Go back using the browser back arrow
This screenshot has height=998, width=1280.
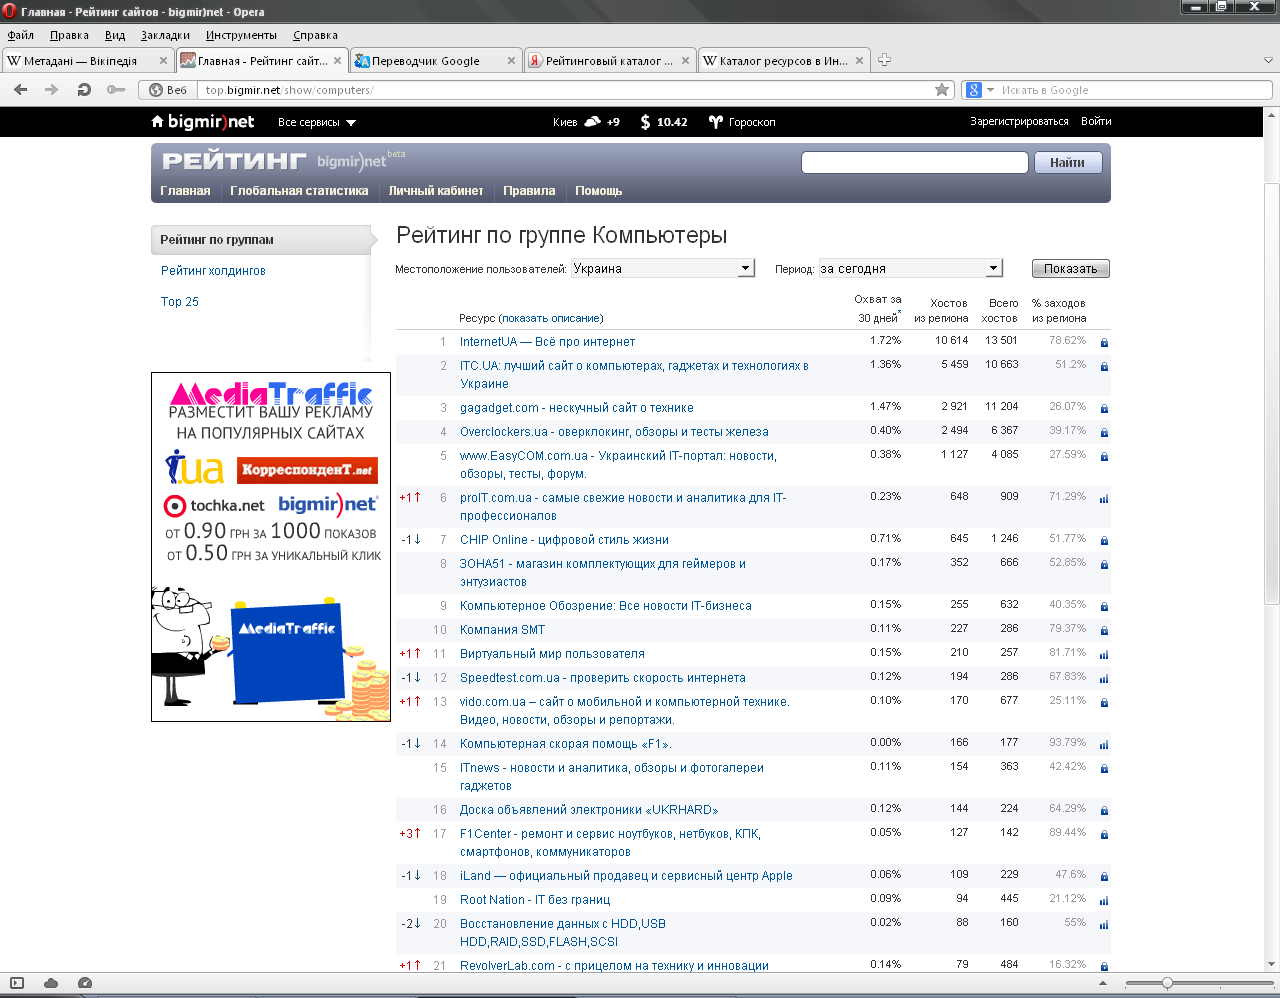pos(21,90)
